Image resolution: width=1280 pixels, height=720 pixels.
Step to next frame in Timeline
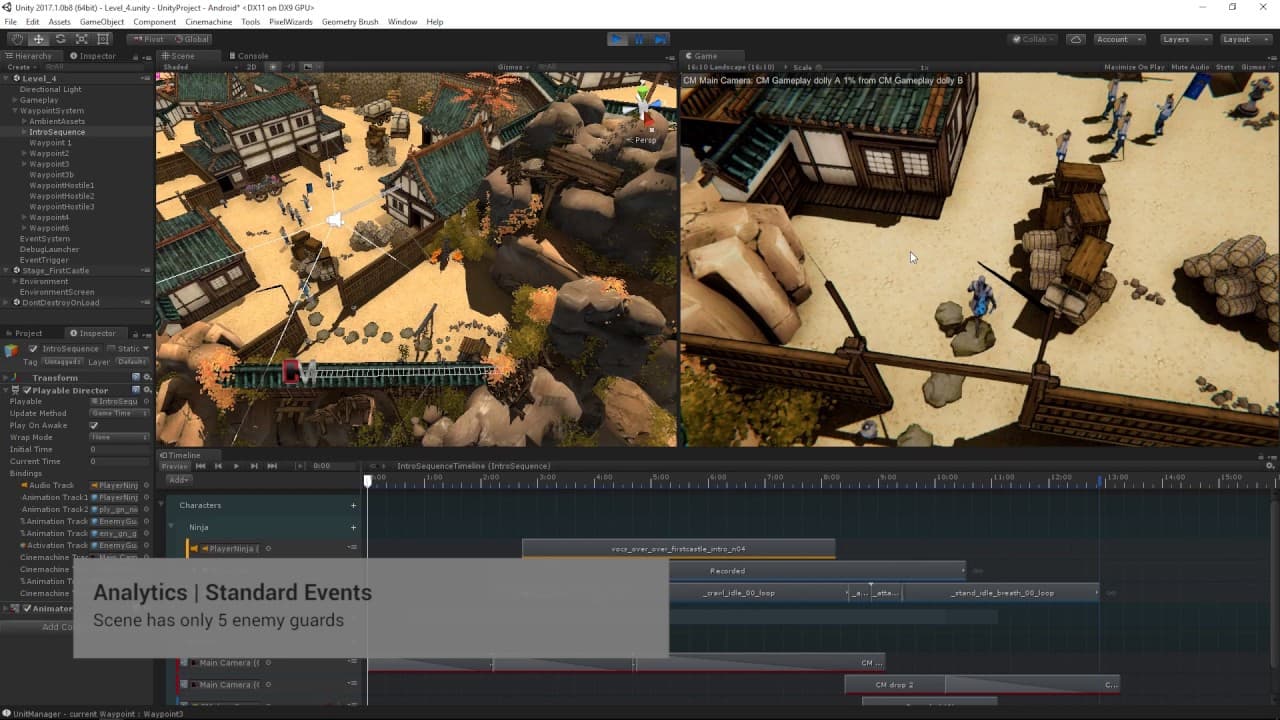(x=254, y=466)
